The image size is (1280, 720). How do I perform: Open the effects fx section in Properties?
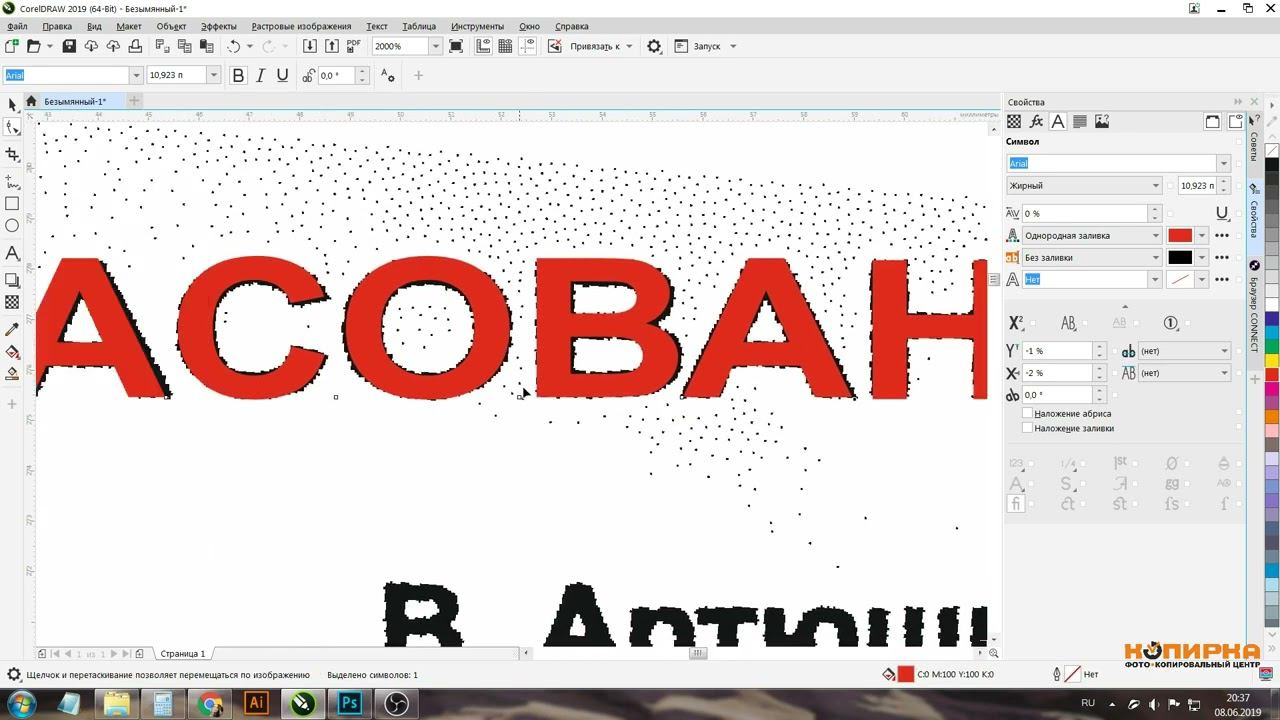tap(1036, 121)
